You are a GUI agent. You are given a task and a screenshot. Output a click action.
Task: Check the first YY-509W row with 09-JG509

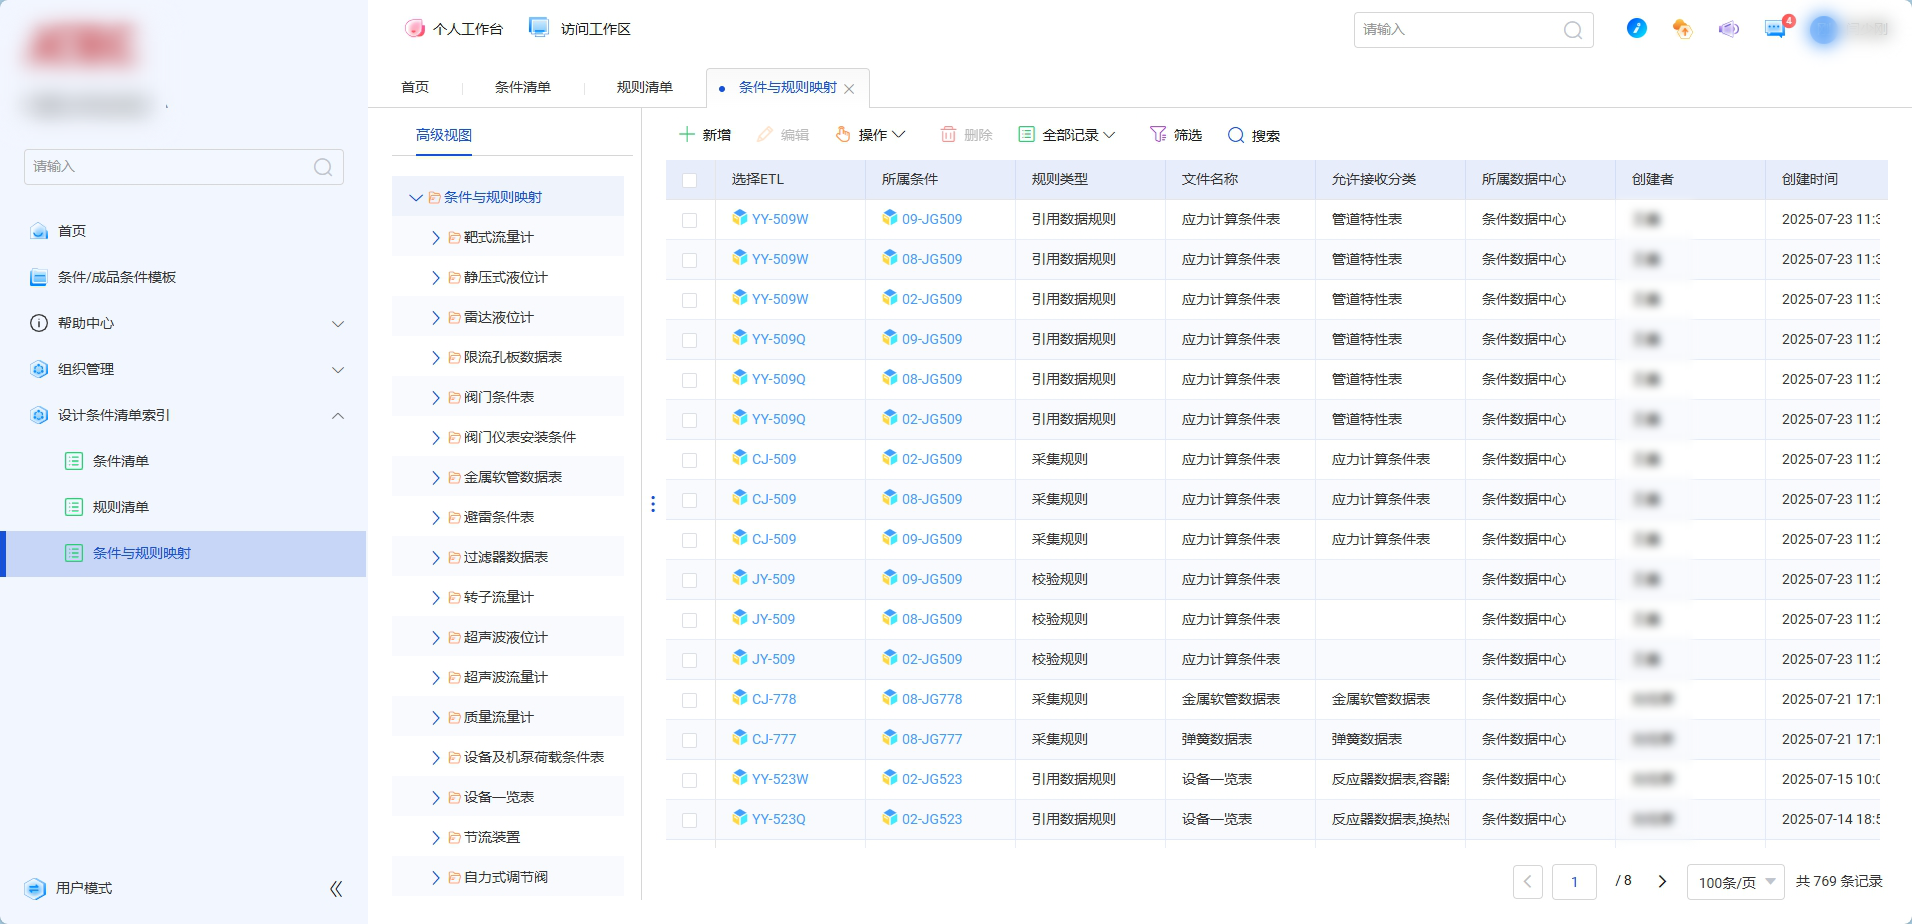pos(690,220)
